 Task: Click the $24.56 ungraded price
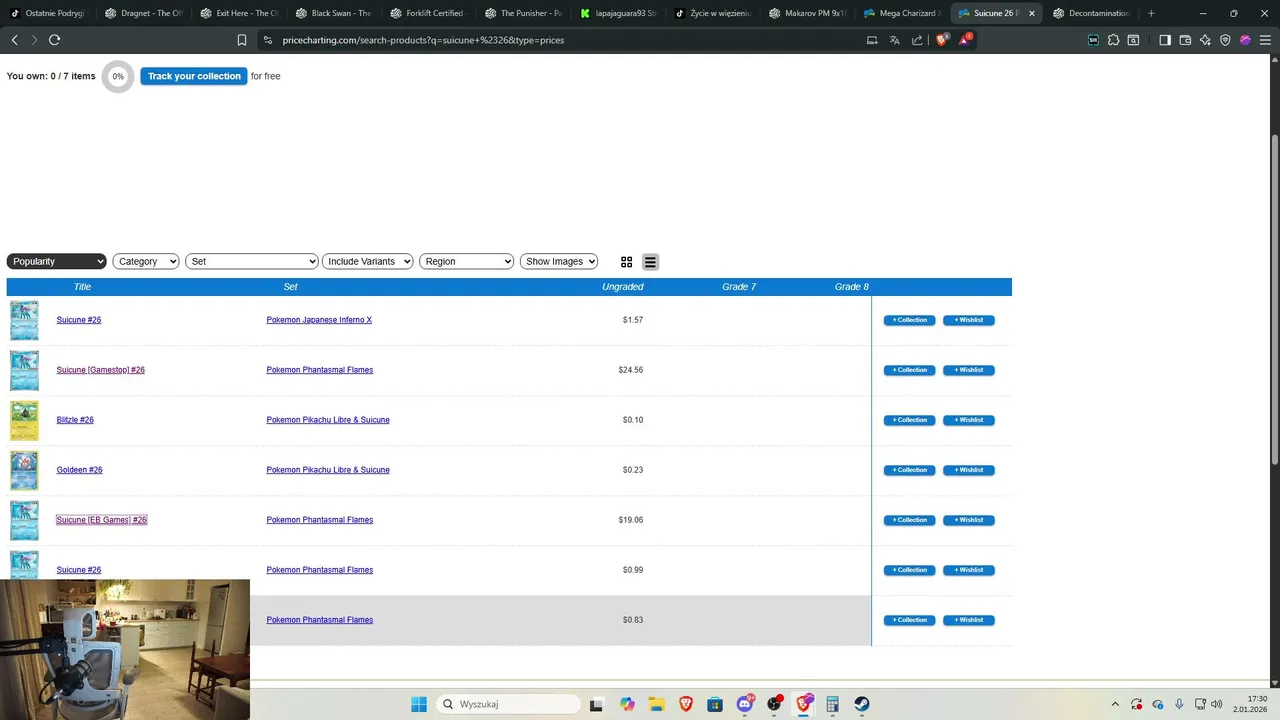pyautogui.click(x=631, y=370)
